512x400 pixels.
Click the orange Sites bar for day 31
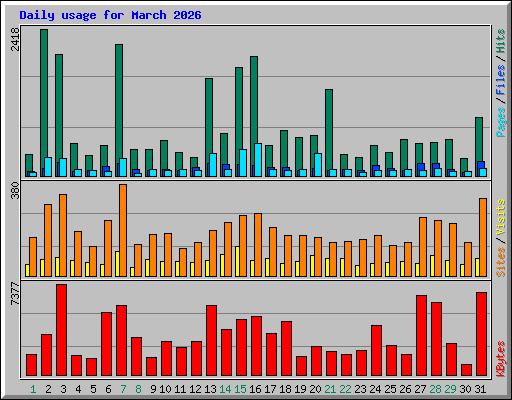point(483,237)
